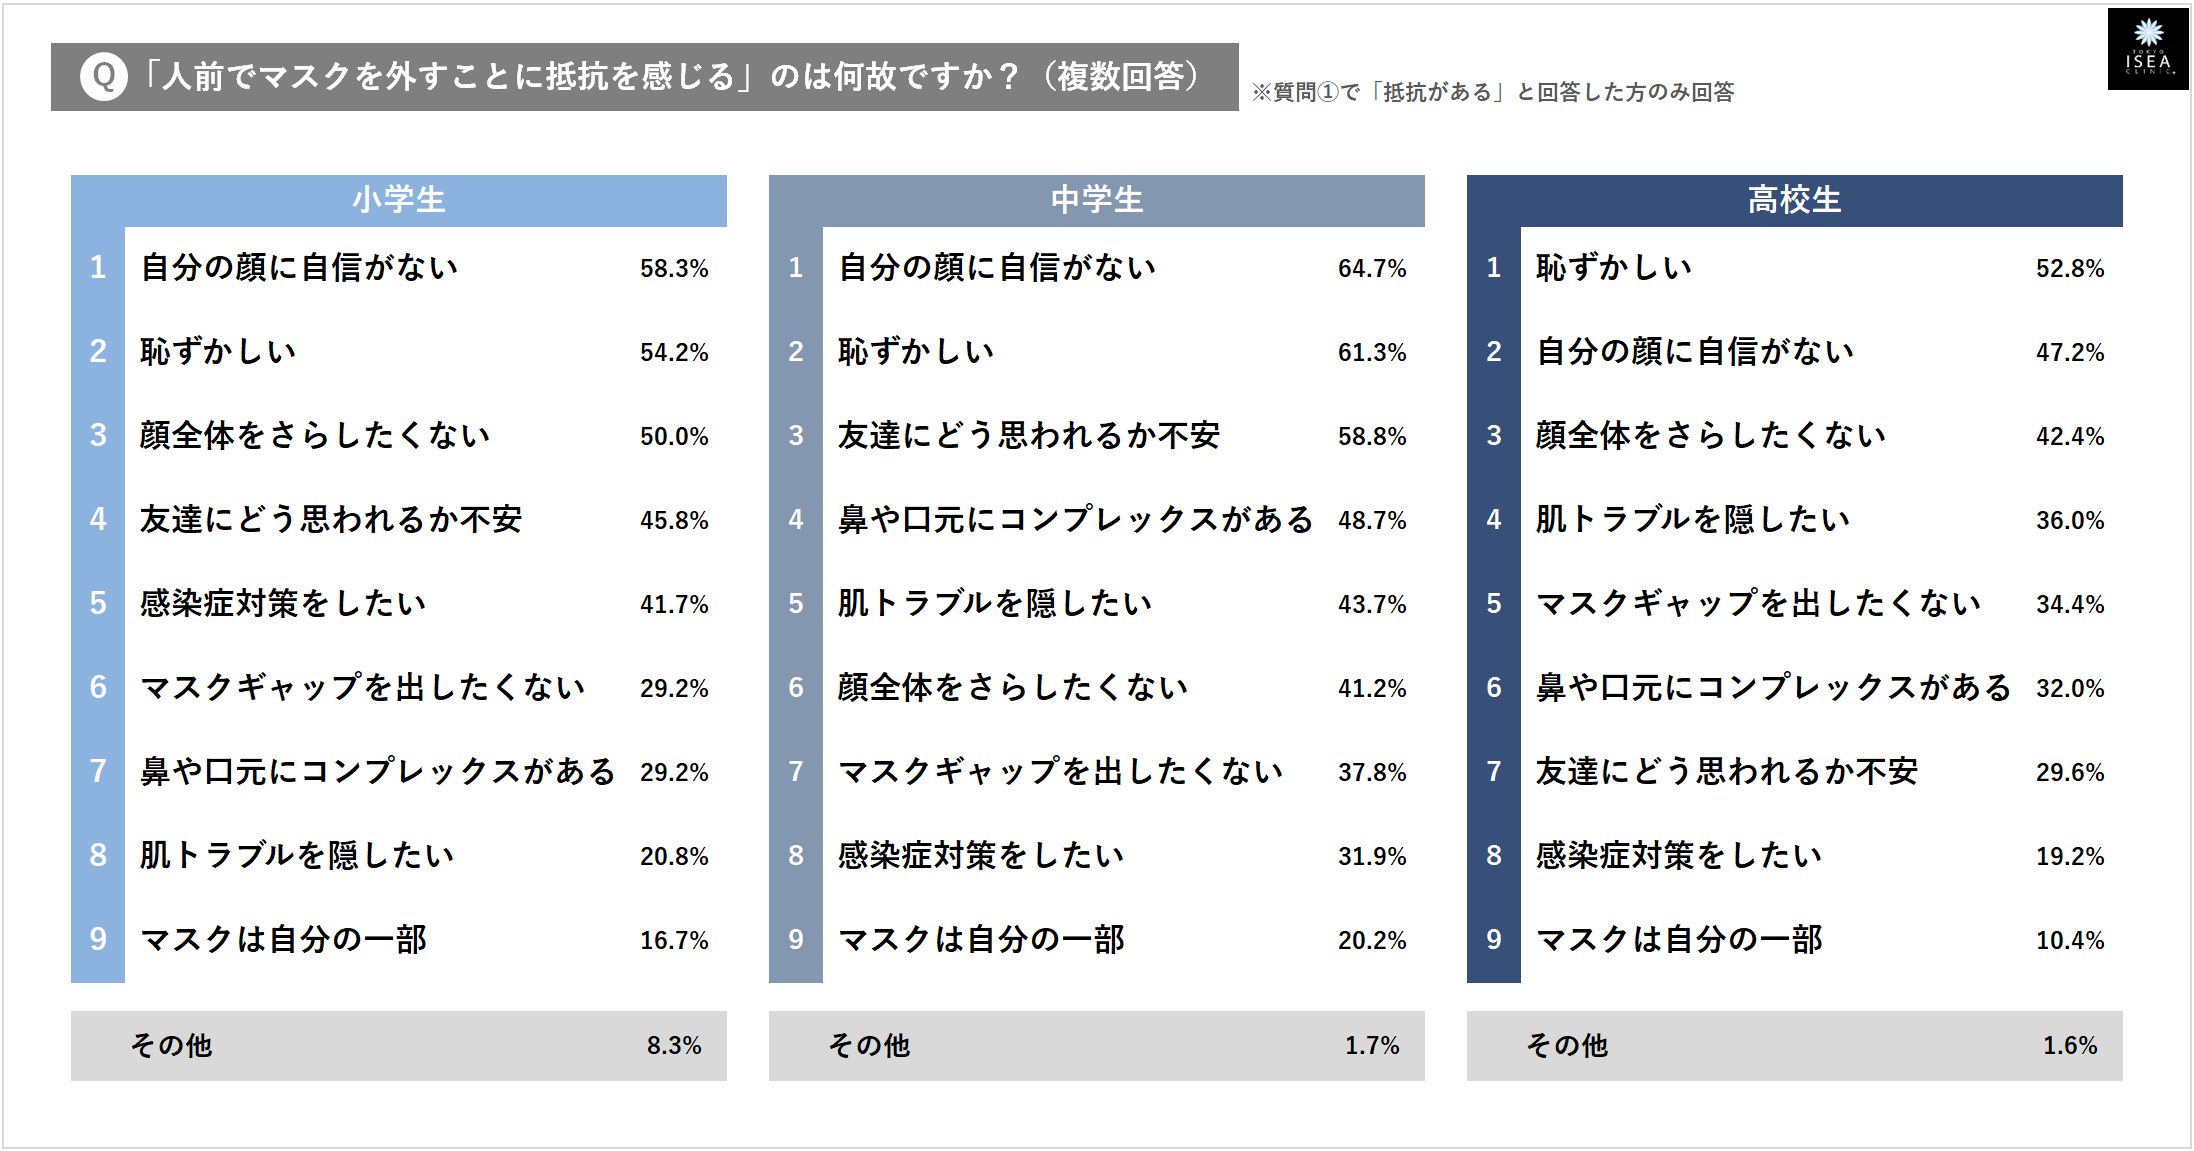This screenshot has height=1151, width=2194.
Task: Select the 高校生 column header
Action: point(1794,200)
